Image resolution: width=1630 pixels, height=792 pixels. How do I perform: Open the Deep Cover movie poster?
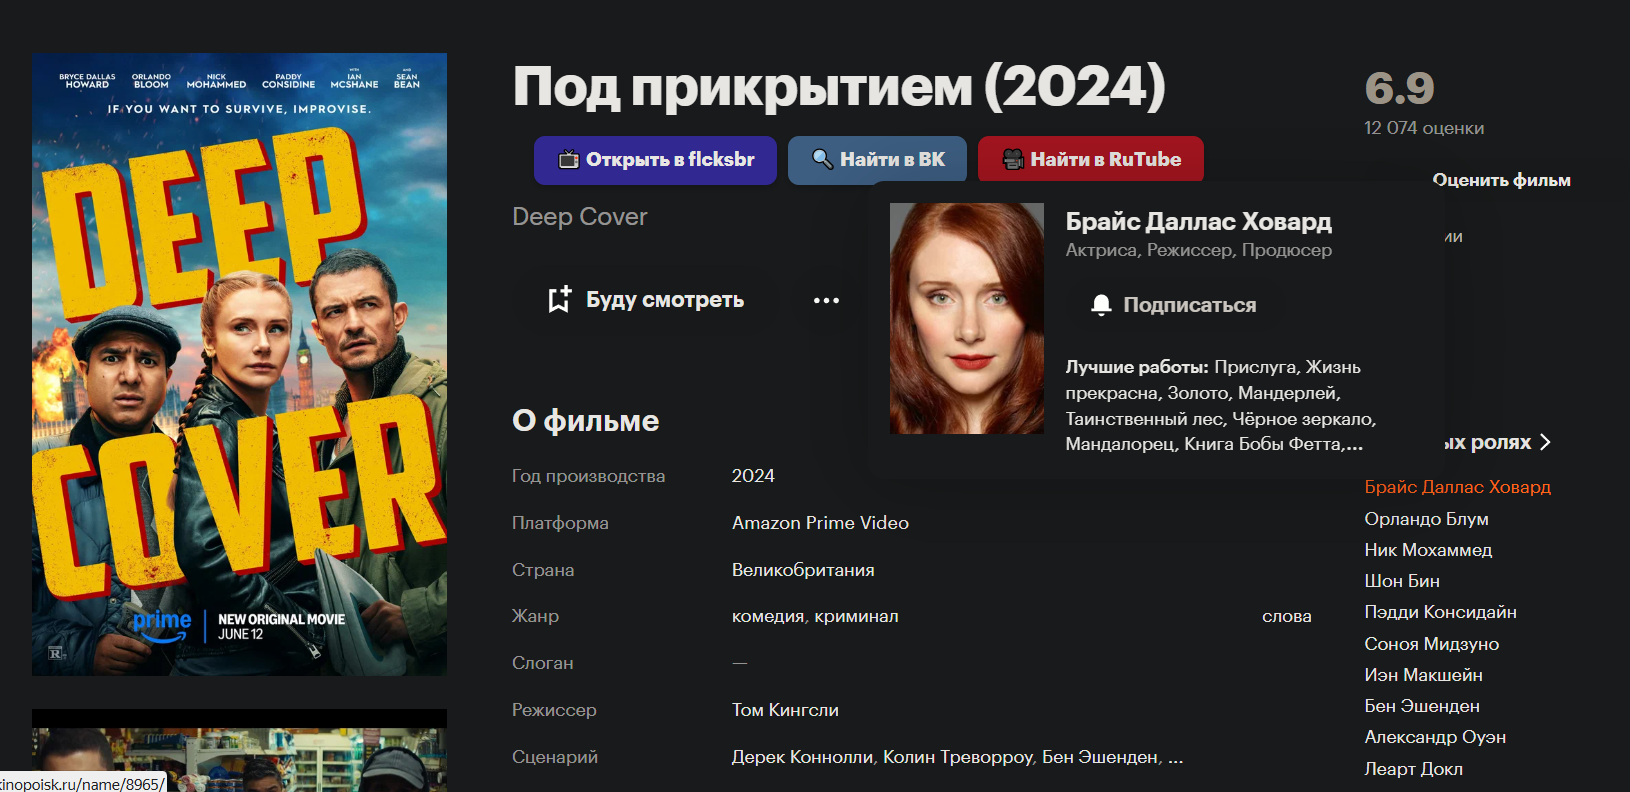[239, 364]
